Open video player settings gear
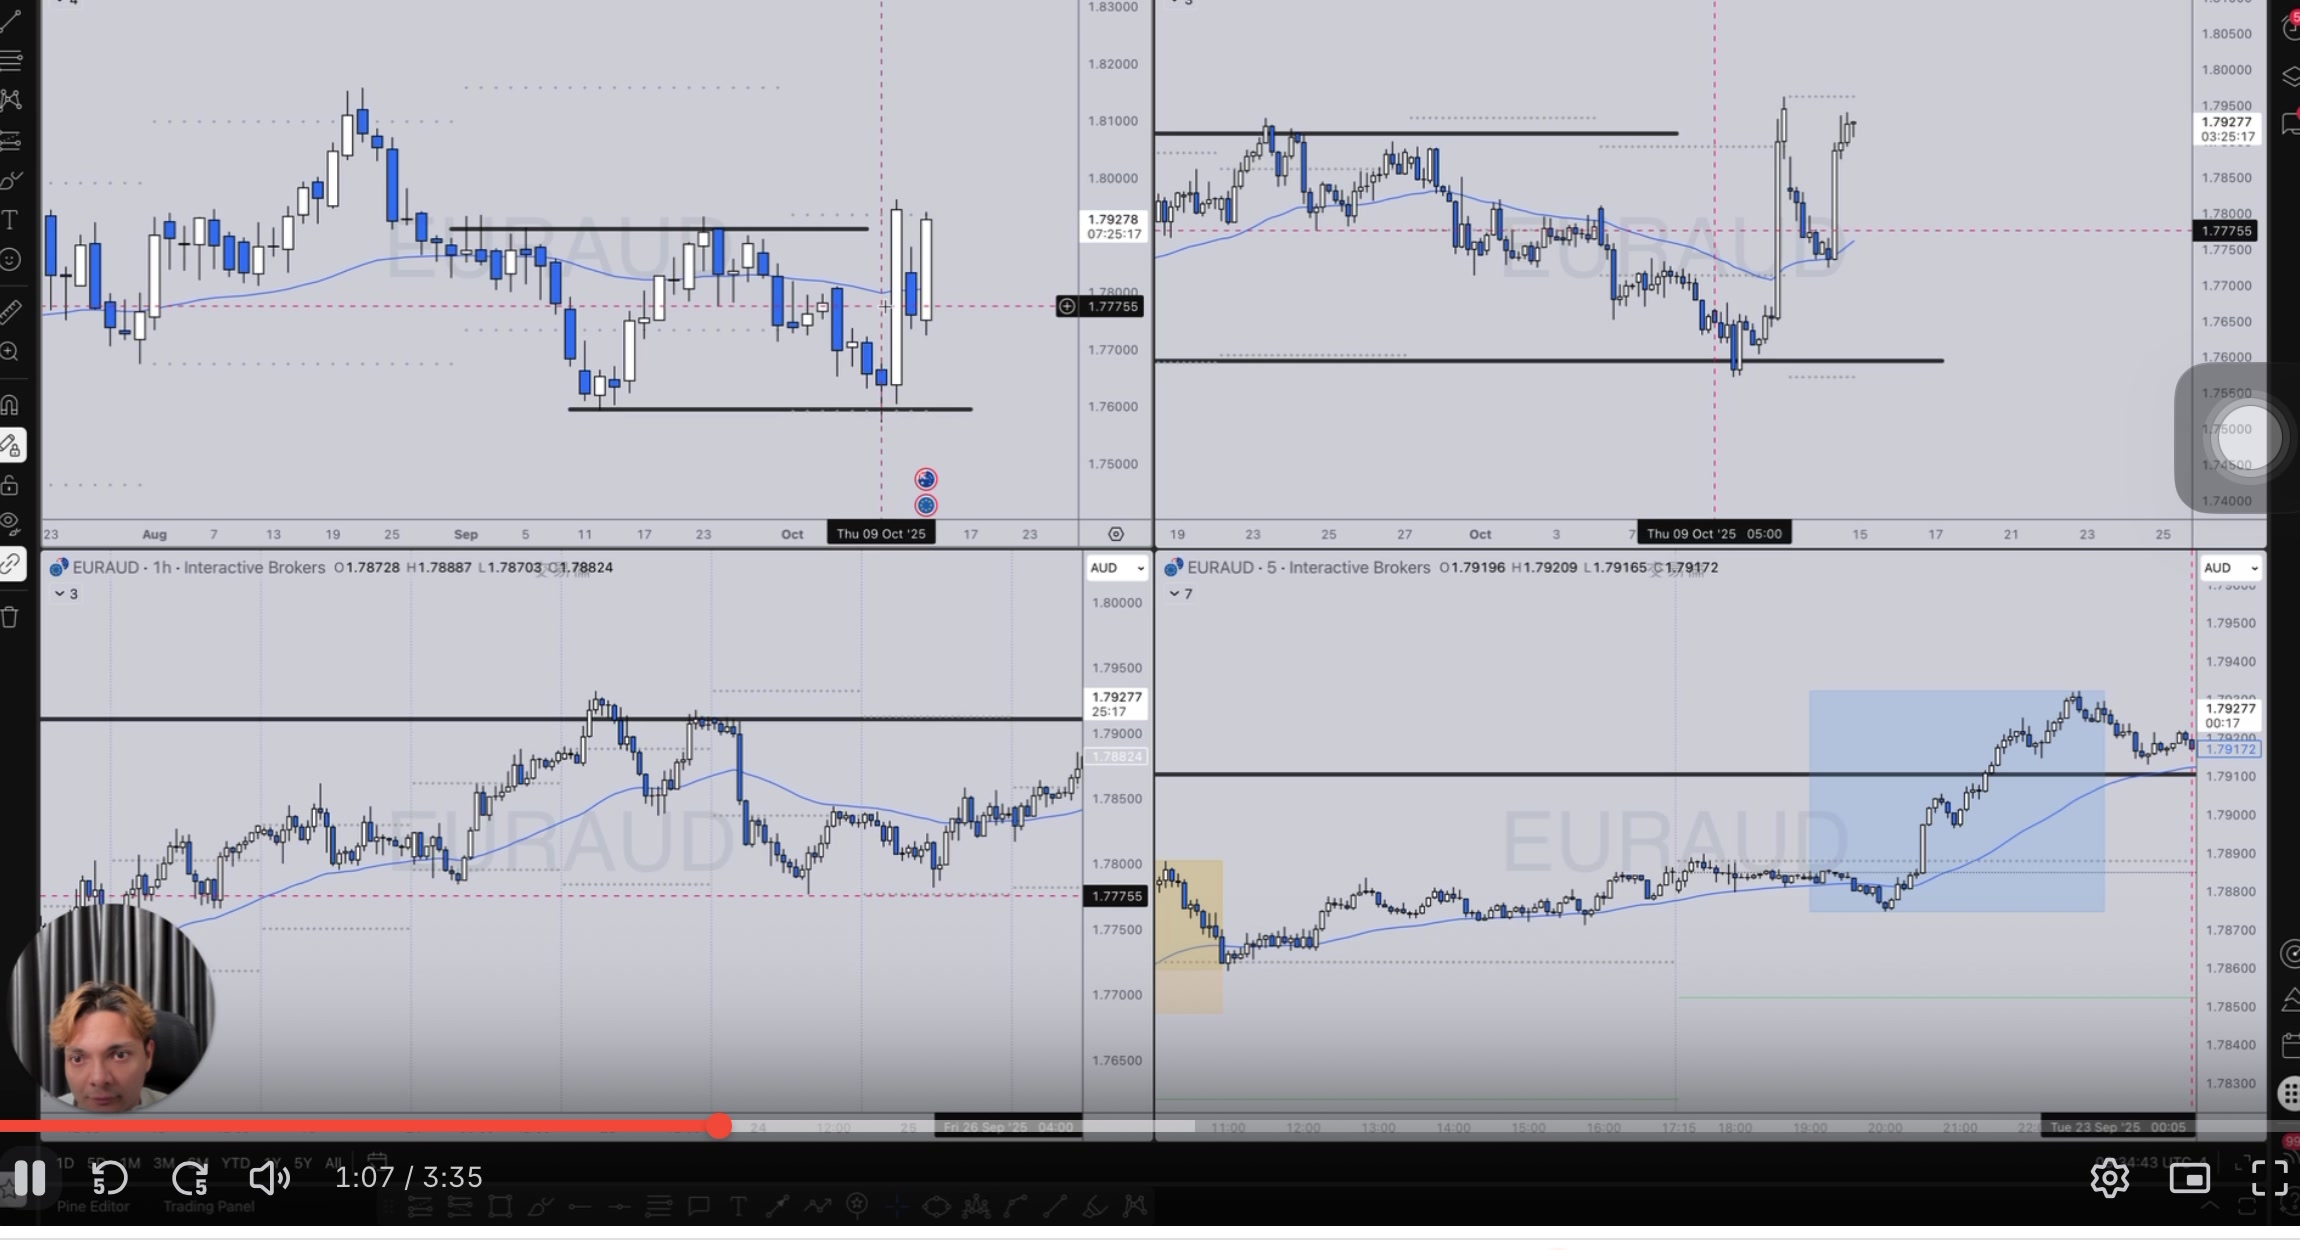 (2109, 1178)
